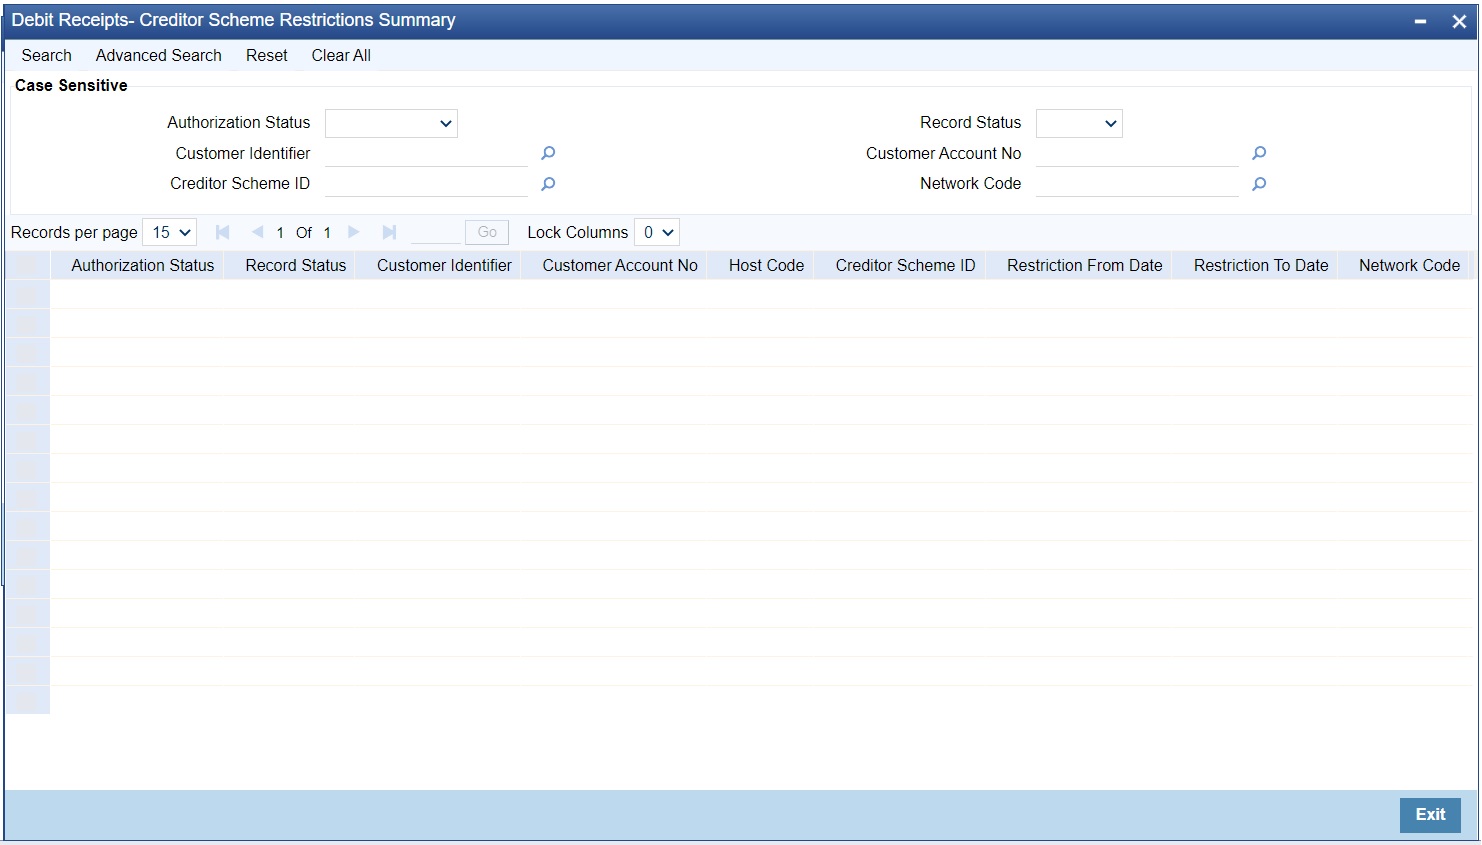Click Network Code column header

[1409, 265]
